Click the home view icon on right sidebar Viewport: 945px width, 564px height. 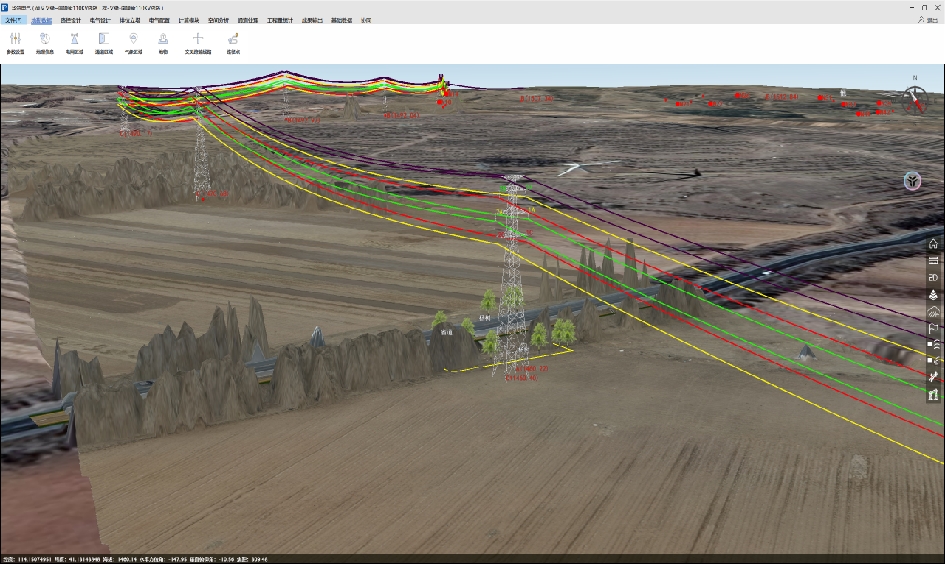pyautogui.click(x=933, y=243)
